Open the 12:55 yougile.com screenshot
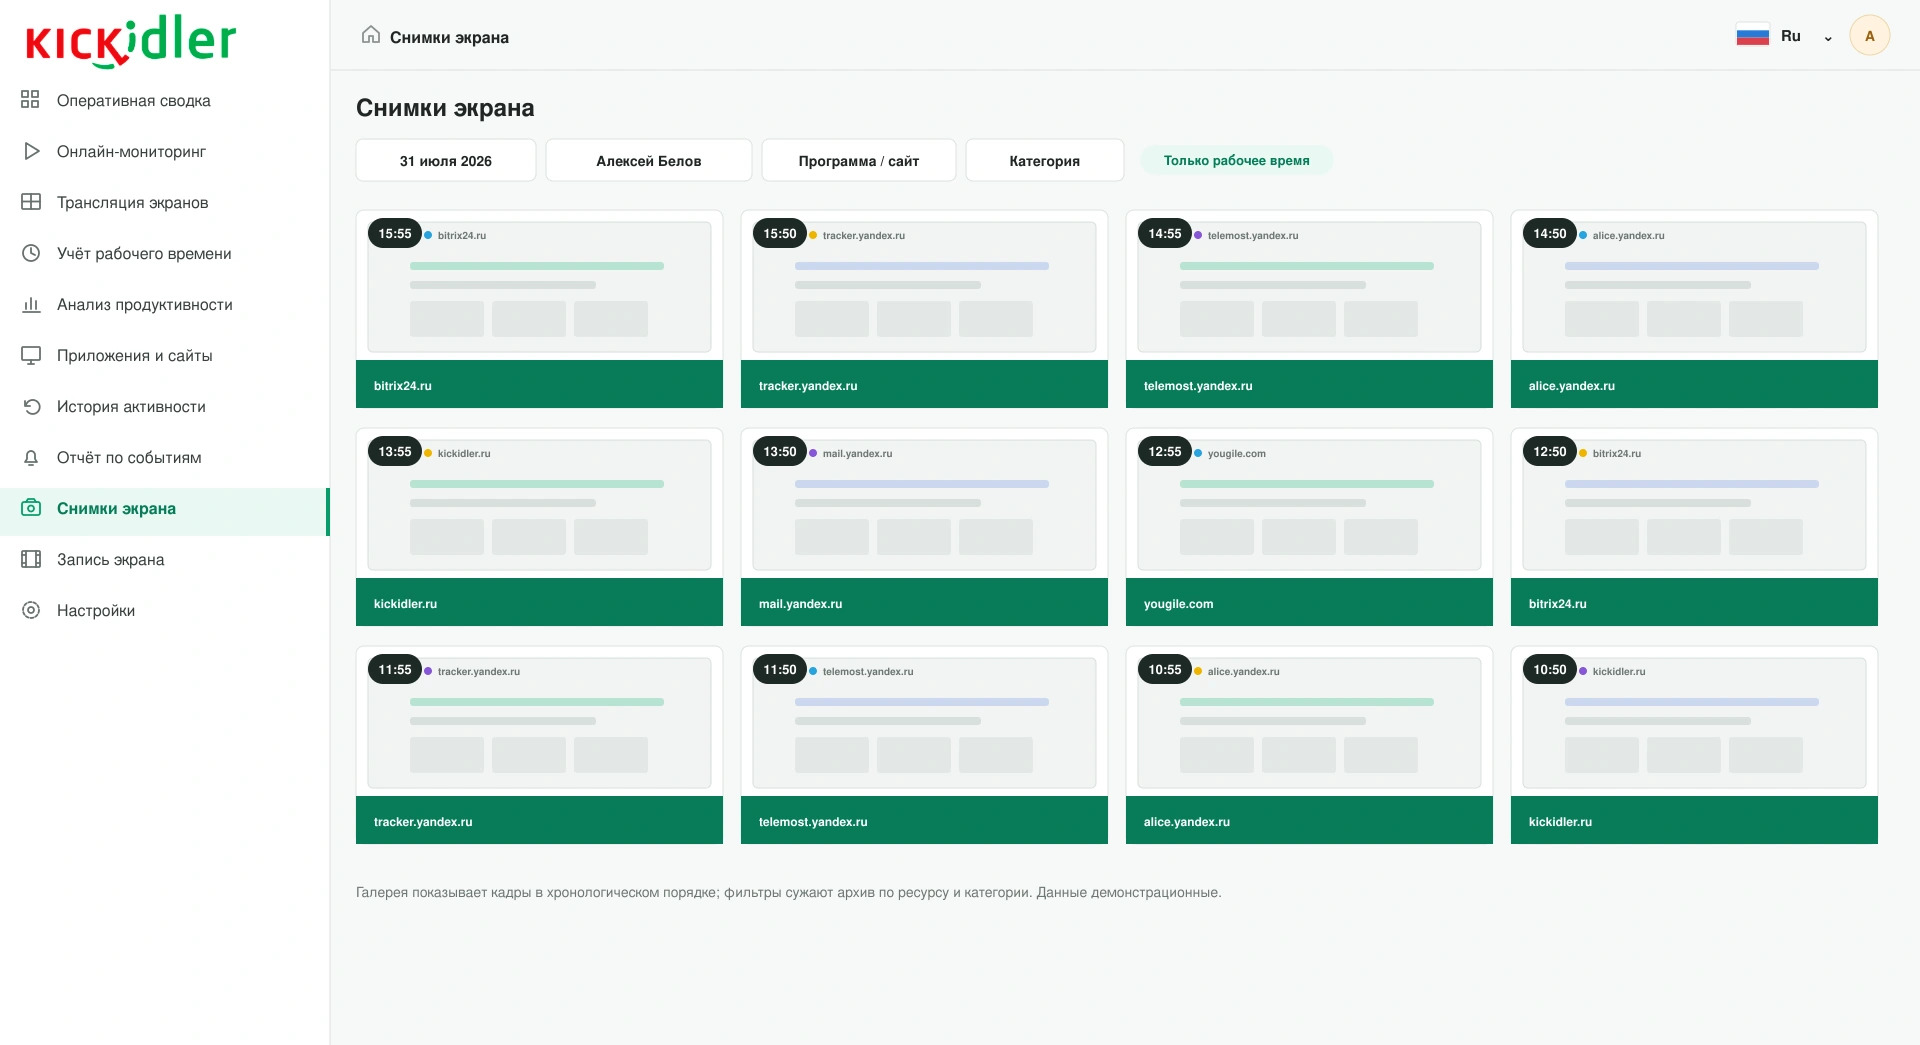The height and width of the screenshot is (1045, 1920). 1309,527
